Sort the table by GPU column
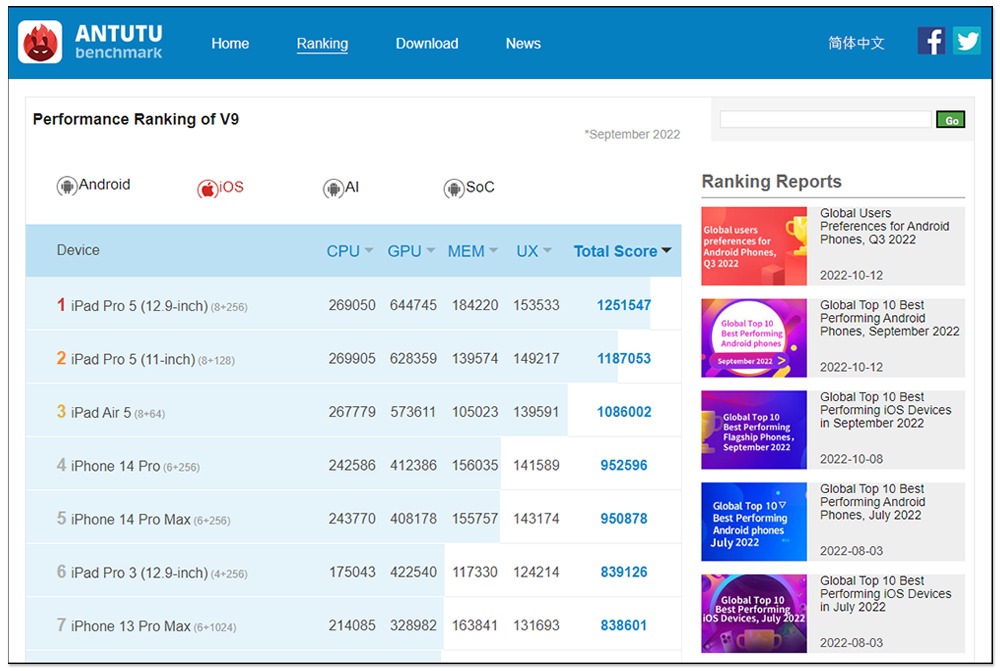The height and width of the screenshot is (671, 1000). (411, 251)
